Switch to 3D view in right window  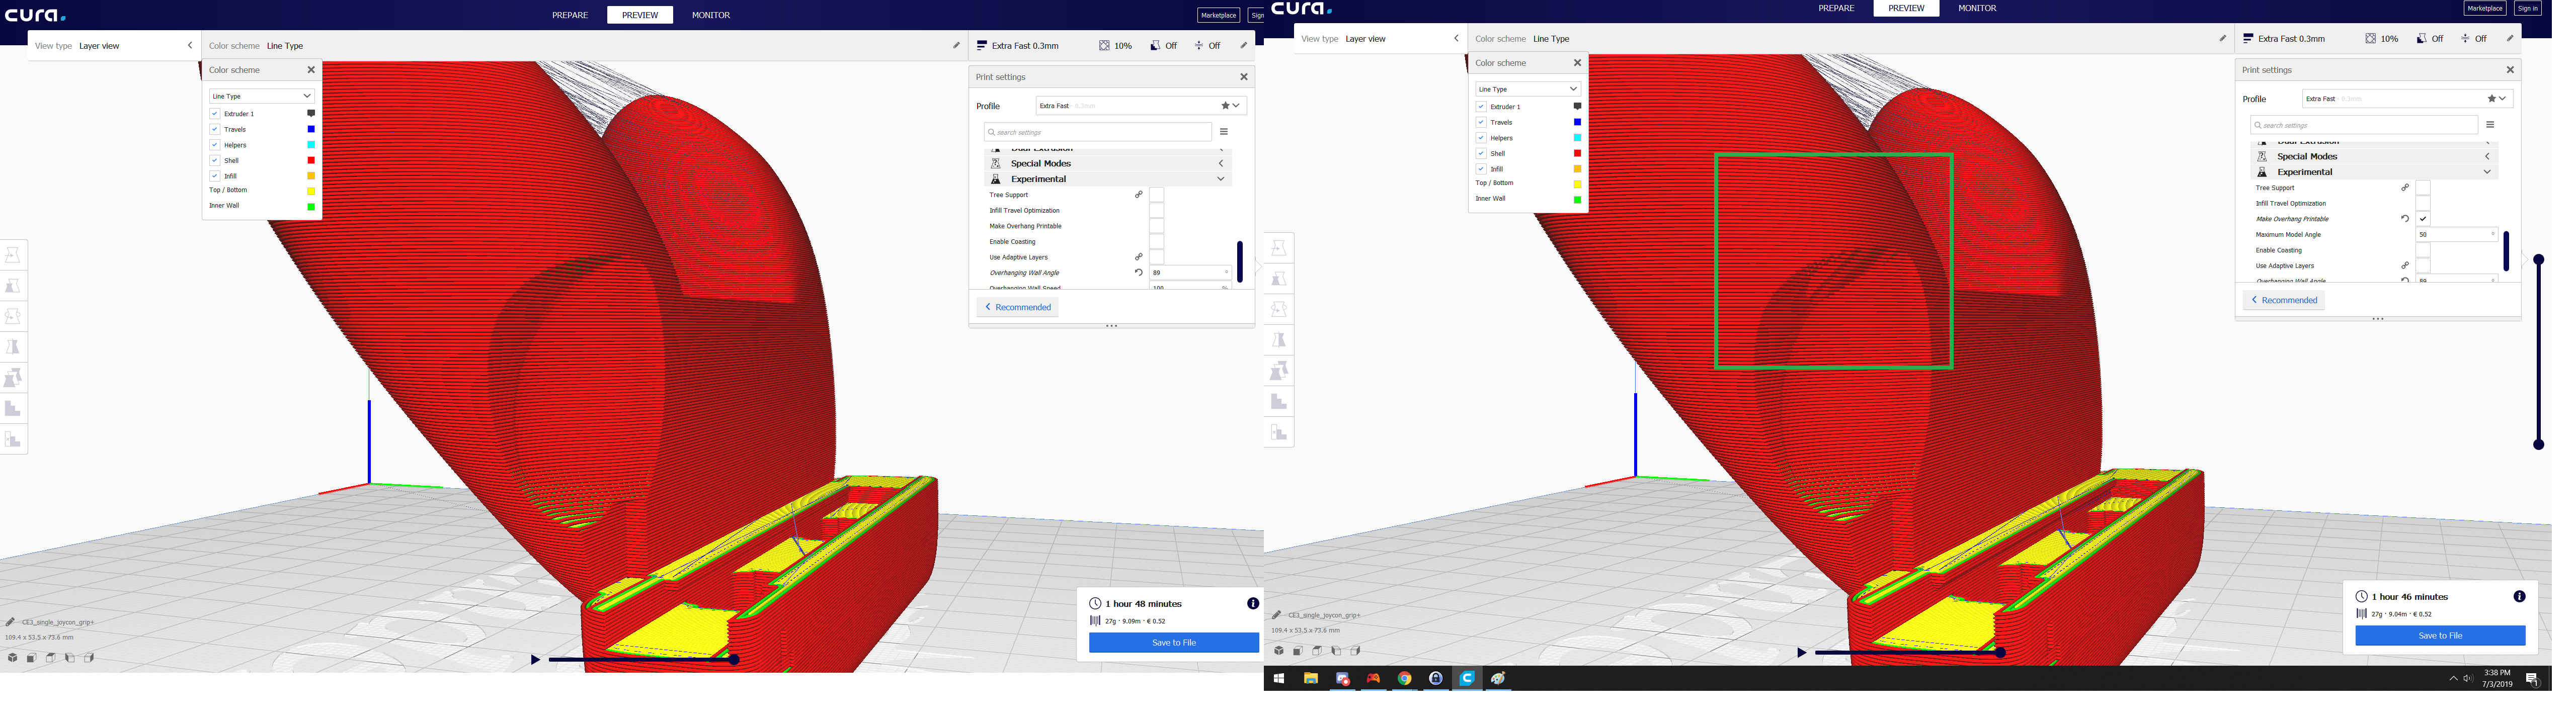[1279, 651]
